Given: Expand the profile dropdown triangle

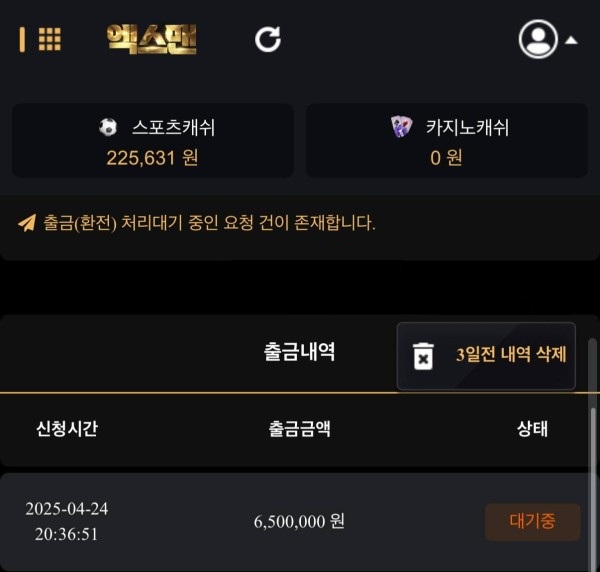Looking at the screenshot, I should [571, 40].
